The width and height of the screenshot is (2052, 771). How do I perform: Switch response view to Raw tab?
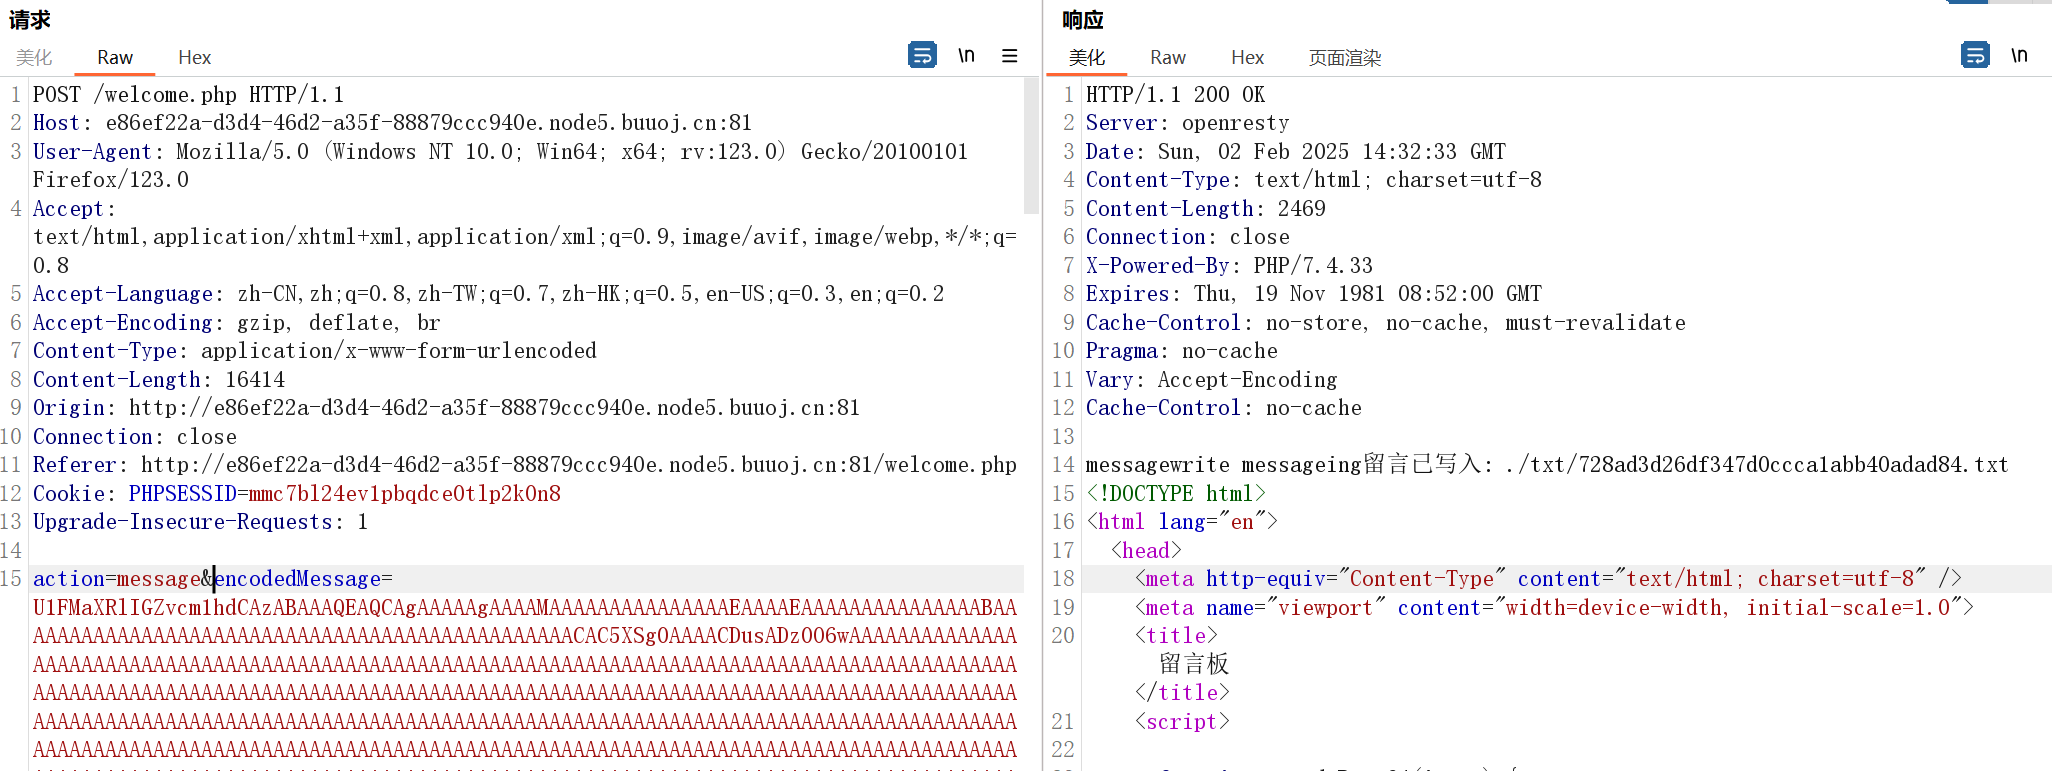click(1168, 58)
